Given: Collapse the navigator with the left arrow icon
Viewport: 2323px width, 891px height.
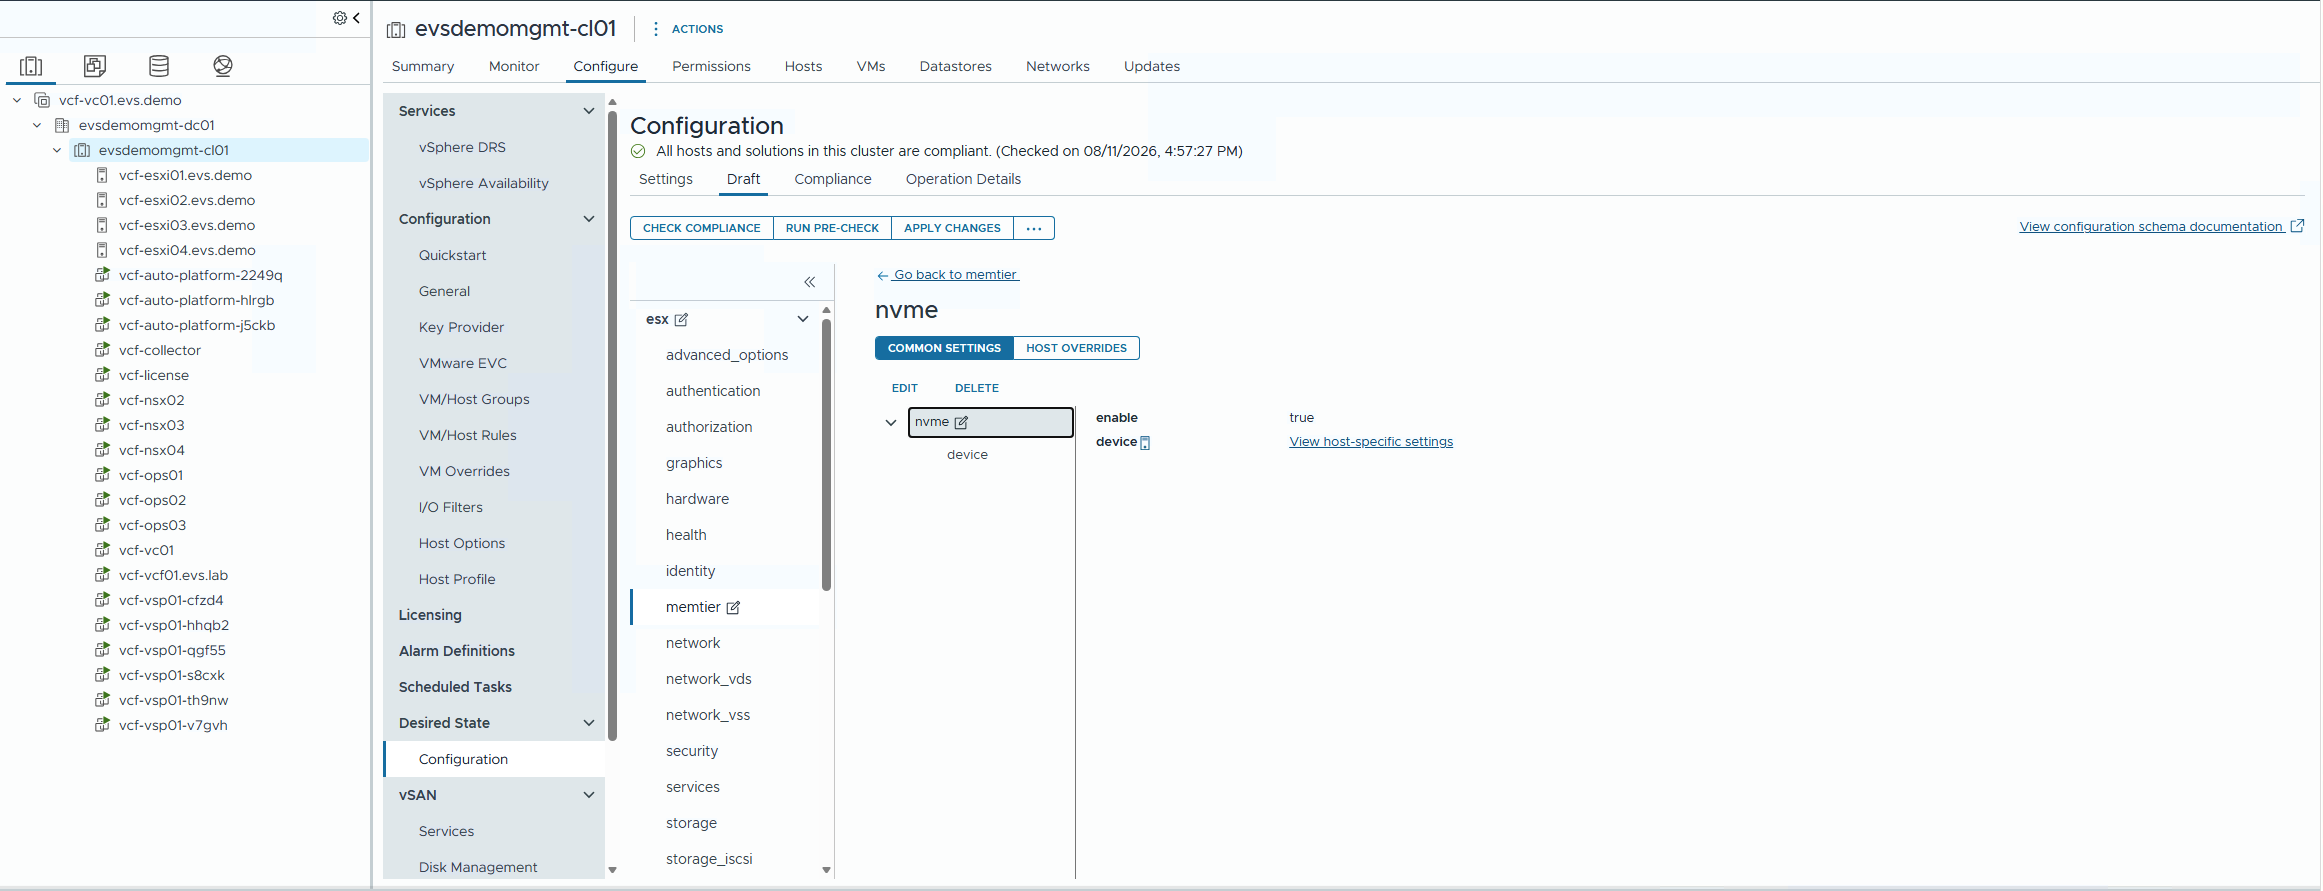Looking at the screenshot, I should [x=356, y=18].
